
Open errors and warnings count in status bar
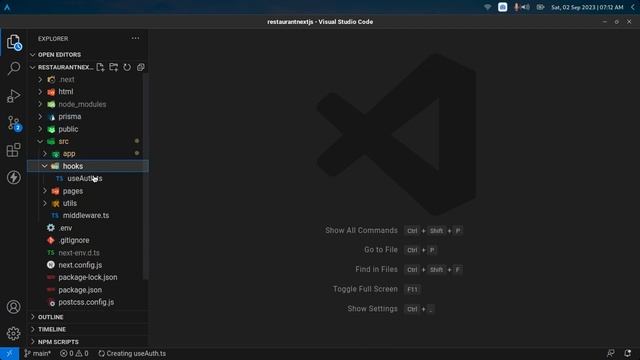pyautogui.click(x=74, y=353)
